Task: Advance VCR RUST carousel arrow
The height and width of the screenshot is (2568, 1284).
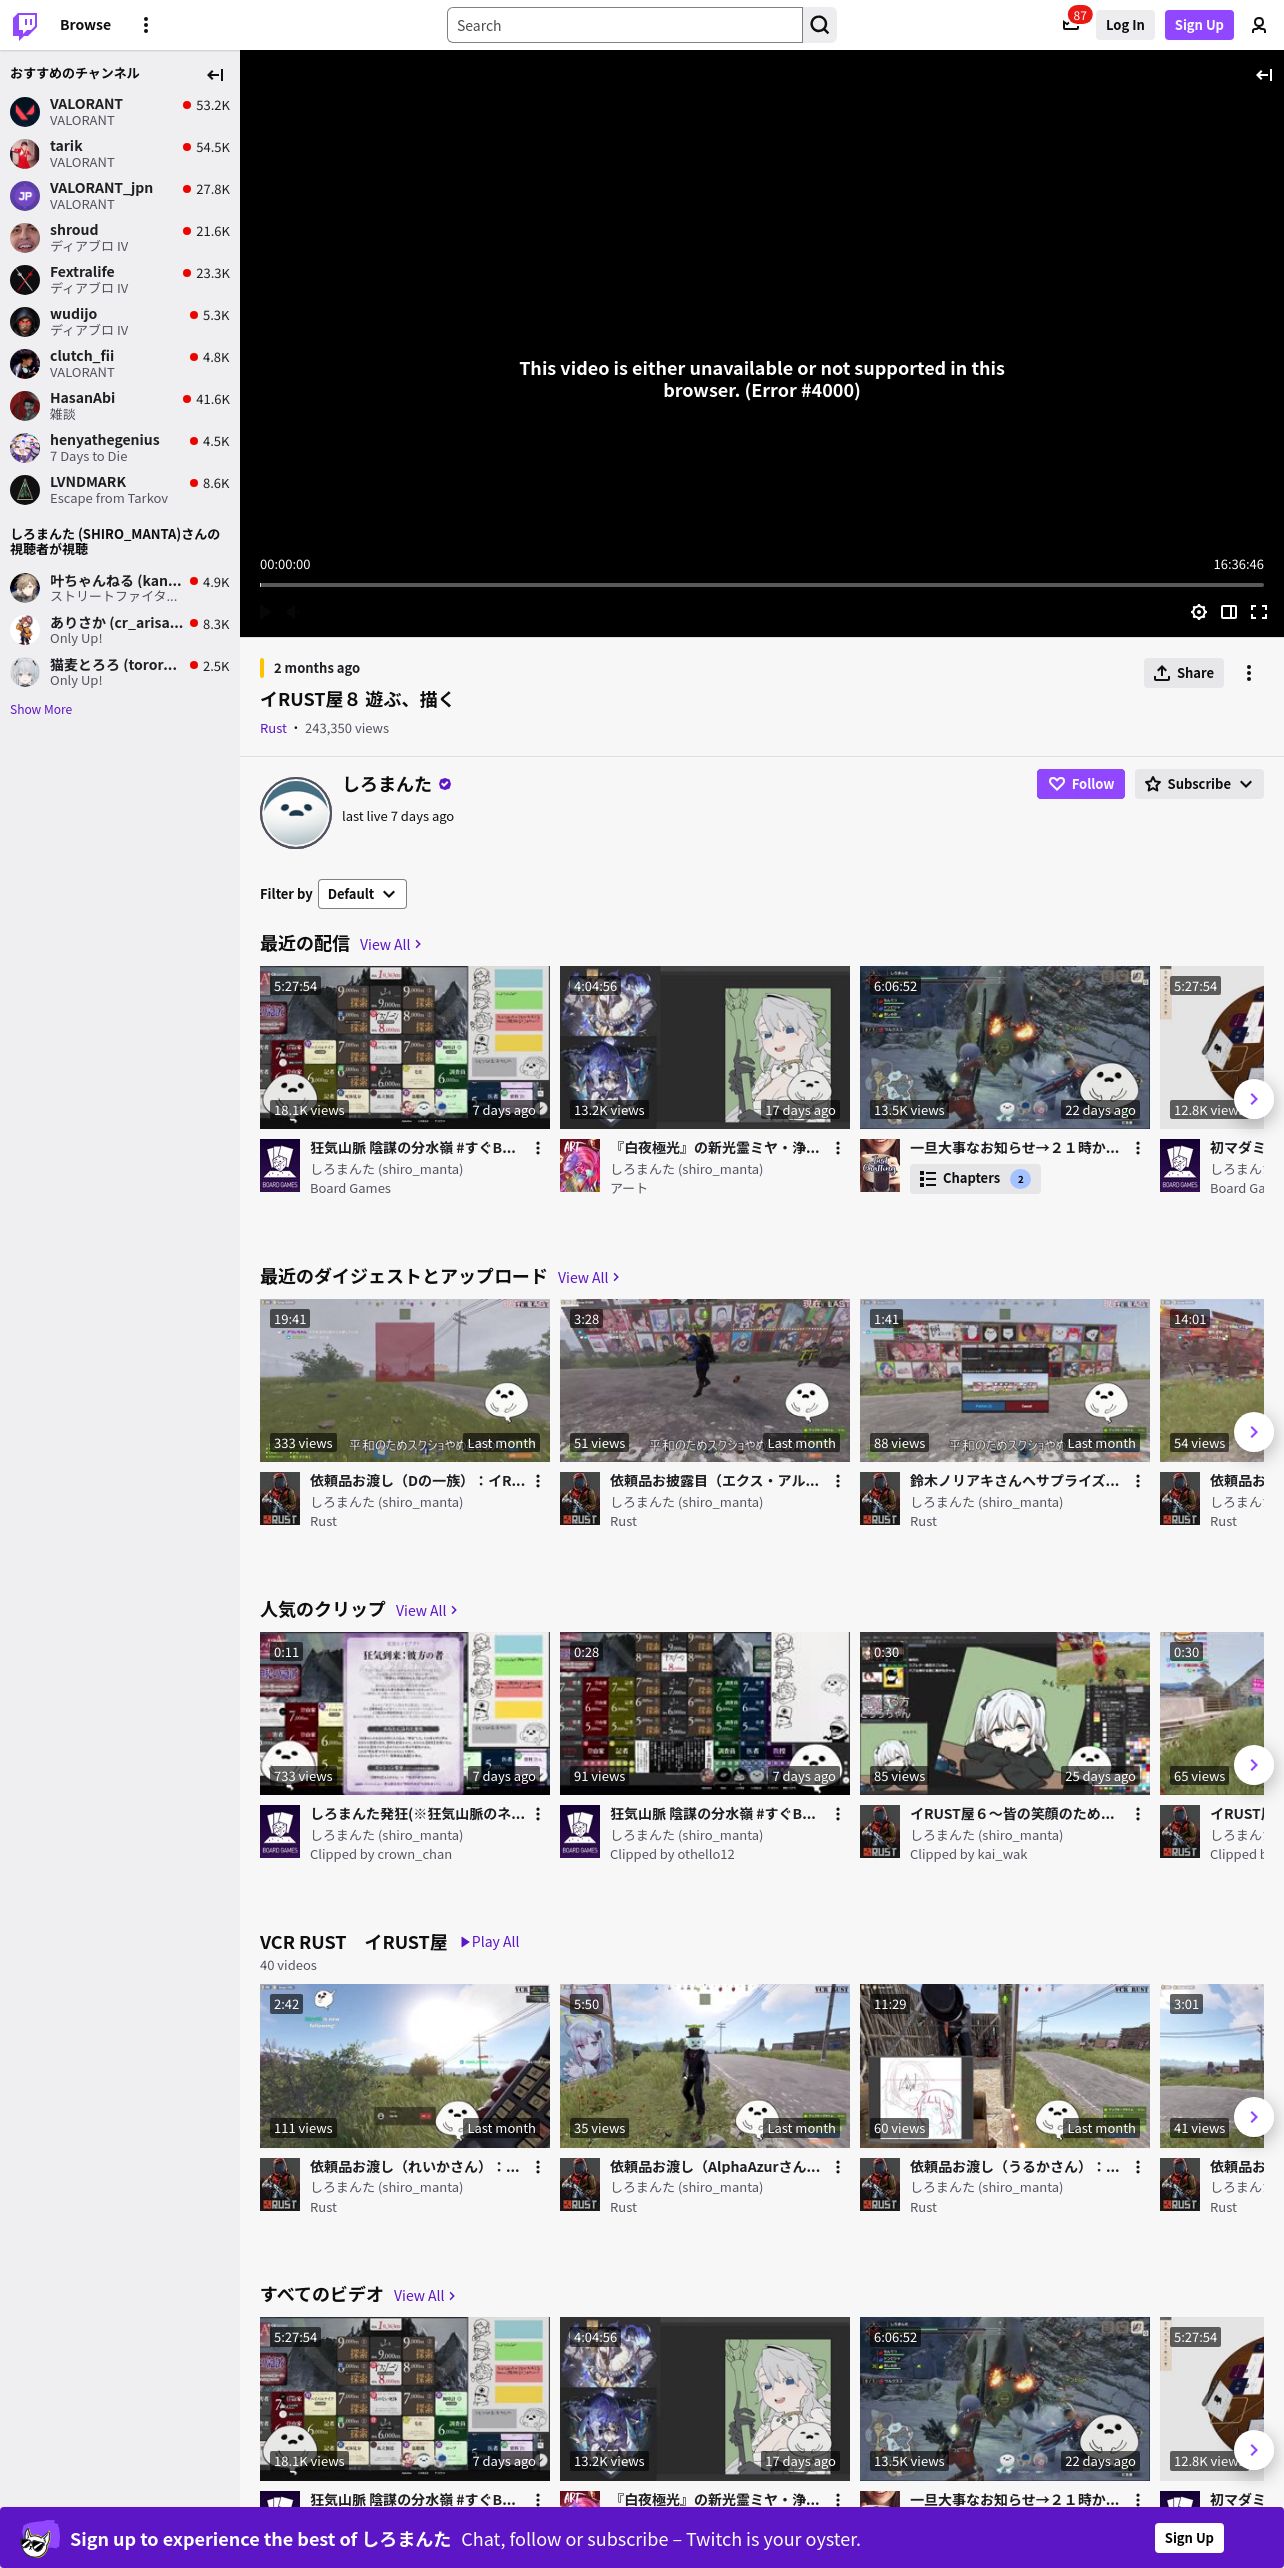Action: point(1254,2116)
